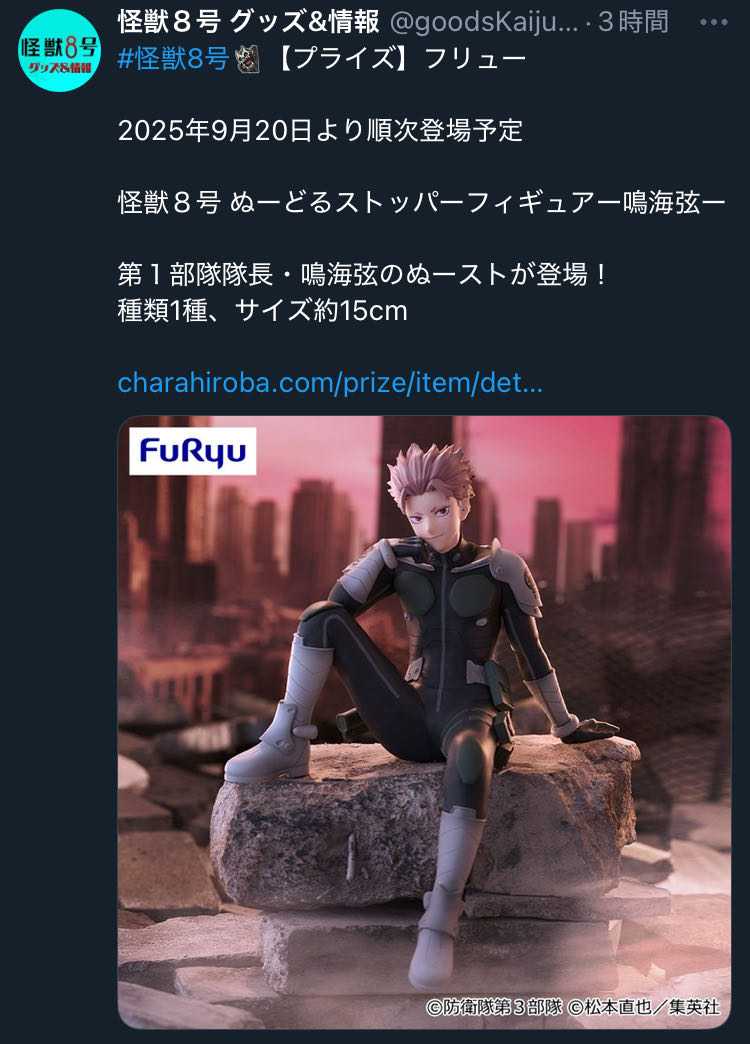This screenshot has width=750, height=1044.
Task: Open the three-dot more options menu
Action: (x=714, y=22)
